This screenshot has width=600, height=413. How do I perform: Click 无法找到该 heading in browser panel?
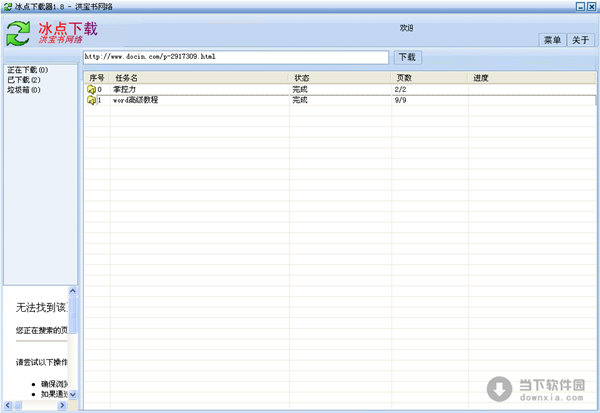(41, 307)
